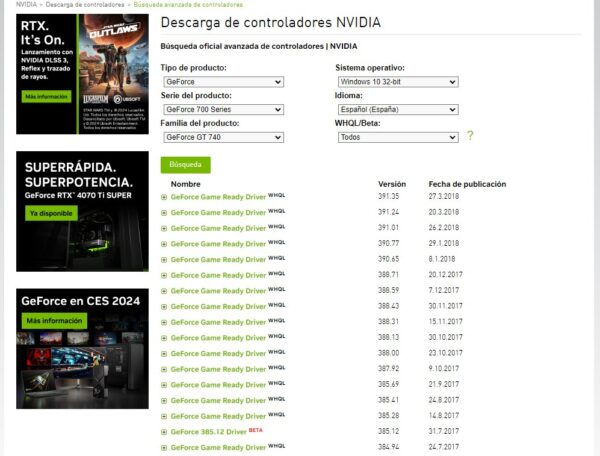Expand the driver row for version 385.28
The width and height of the screenshot is (600, 456).
pos(164,417)
